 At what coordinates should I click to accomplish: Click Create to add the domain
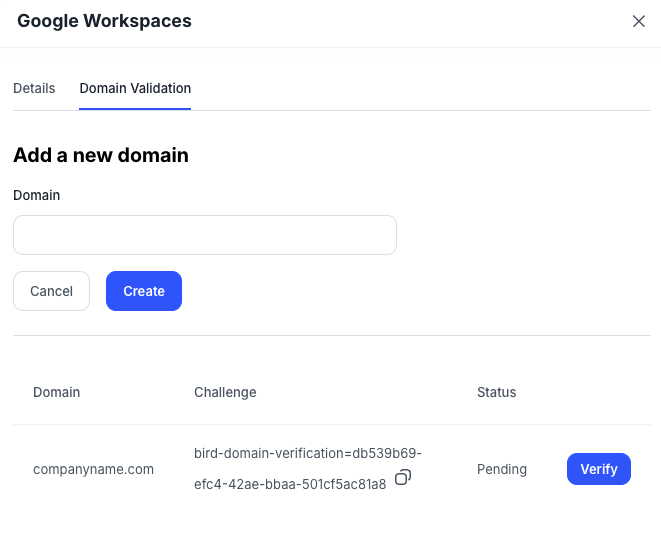point(143,291)
